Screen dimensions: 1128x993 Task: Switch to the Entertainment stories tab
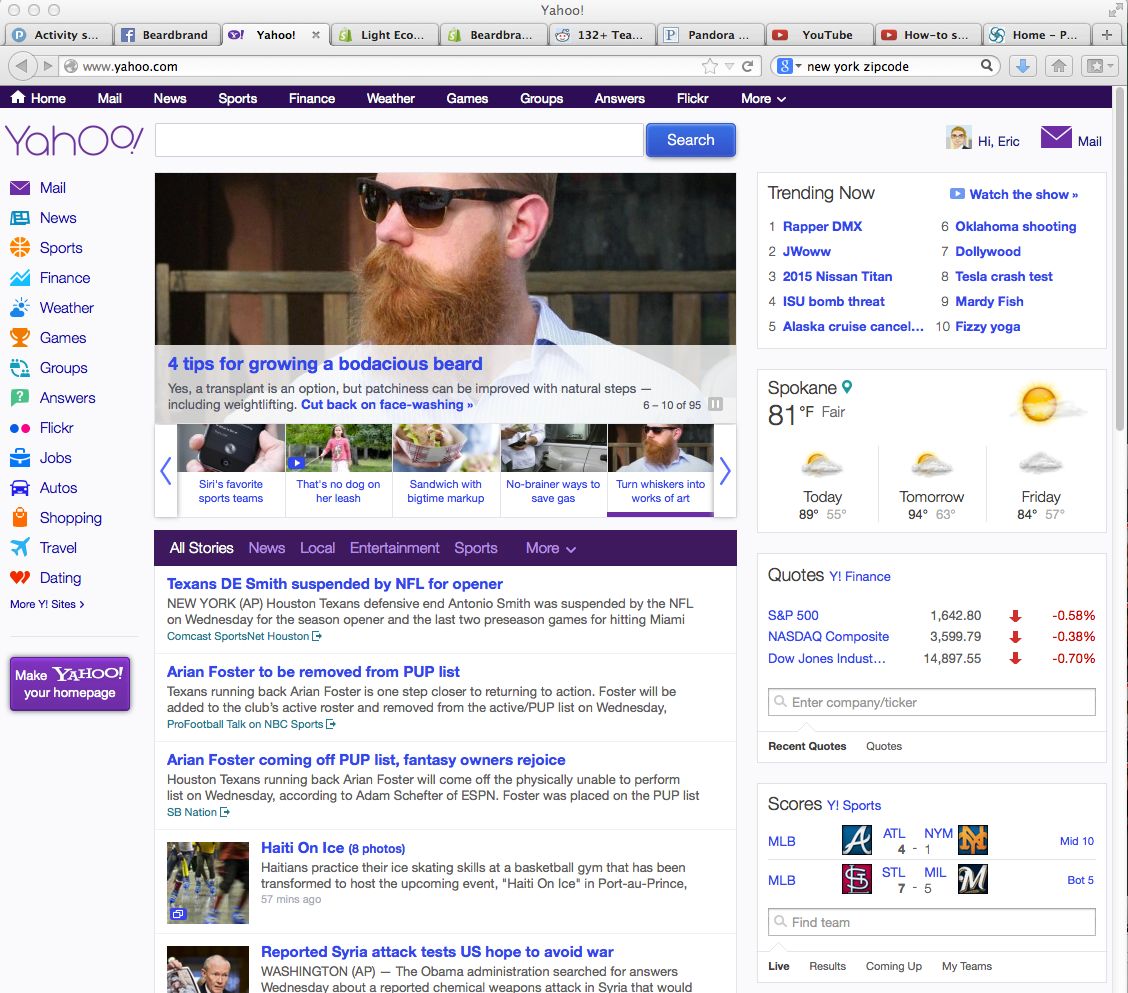pos(394,548)
